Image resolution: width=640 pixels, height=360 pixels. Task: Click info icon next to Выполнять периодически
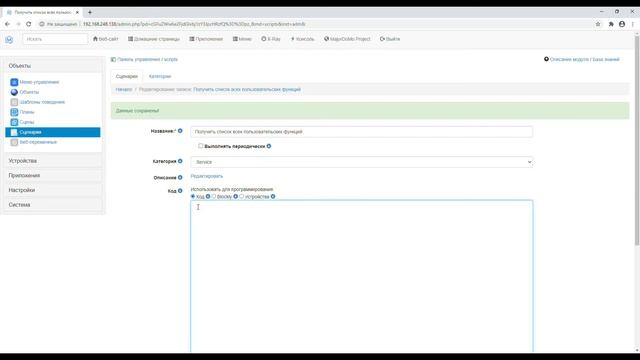pos(269,146)
